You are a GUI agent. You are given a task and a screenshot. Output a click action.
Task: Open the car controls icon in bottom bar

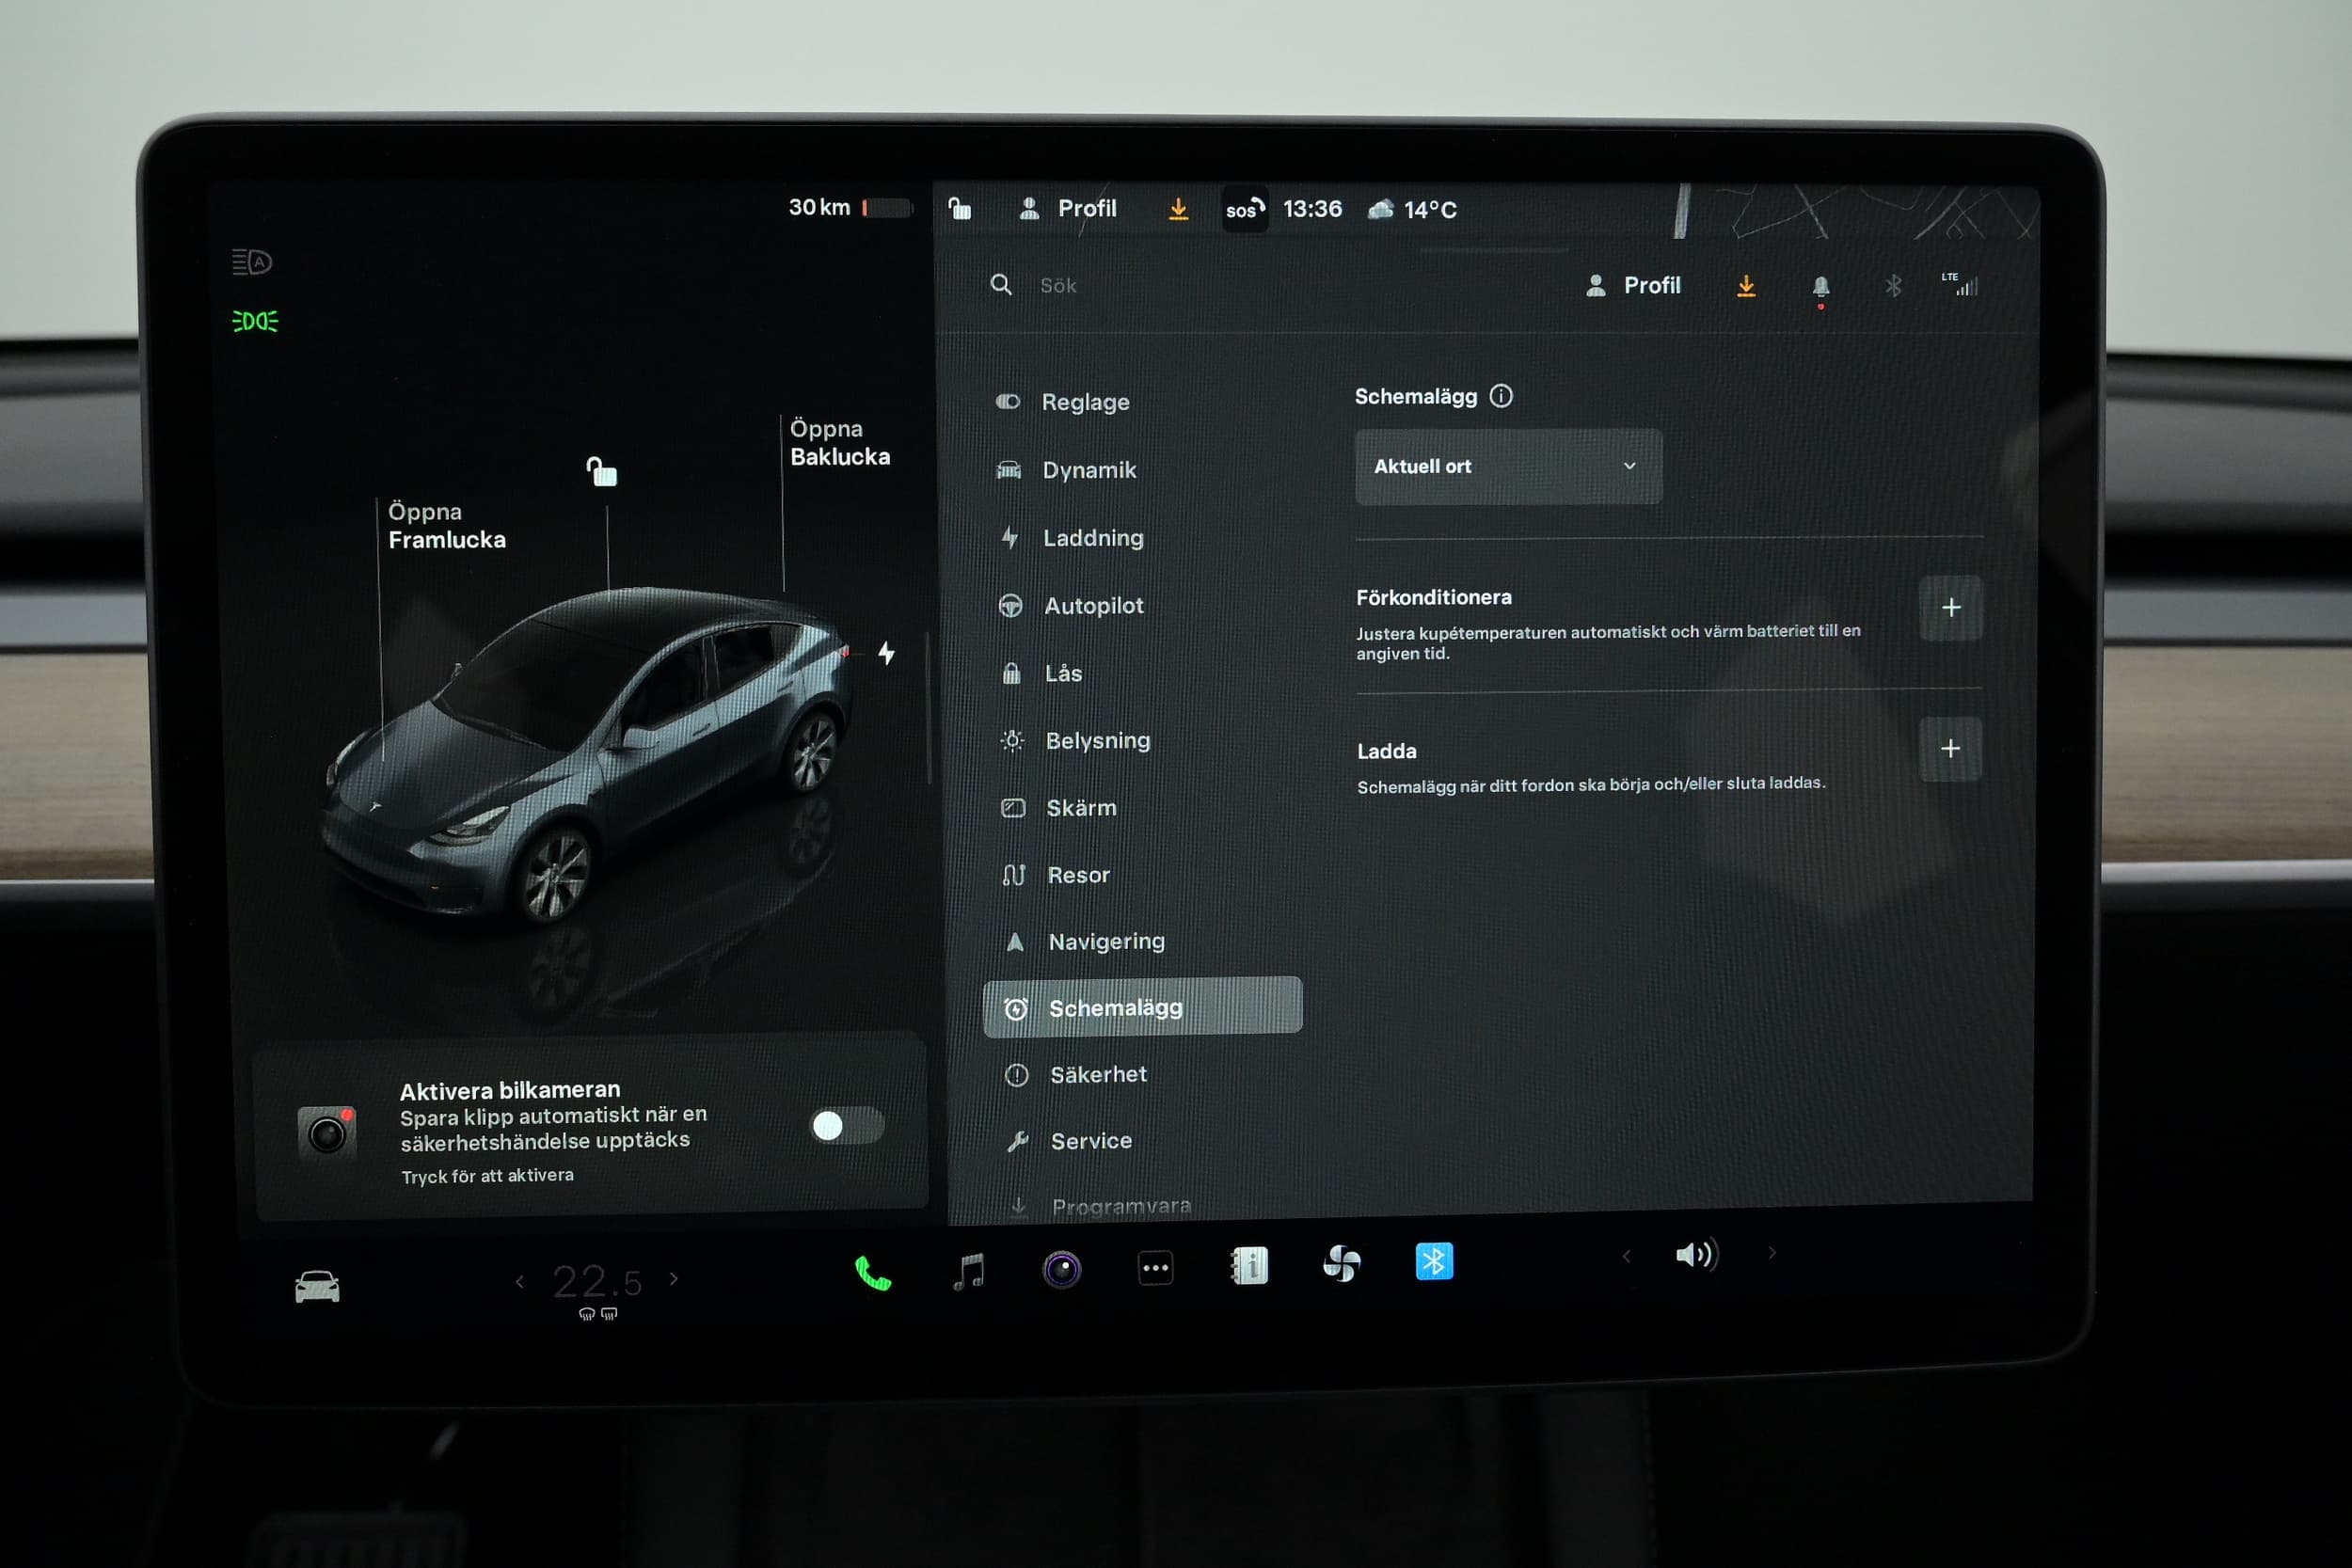coord(317,1287)
